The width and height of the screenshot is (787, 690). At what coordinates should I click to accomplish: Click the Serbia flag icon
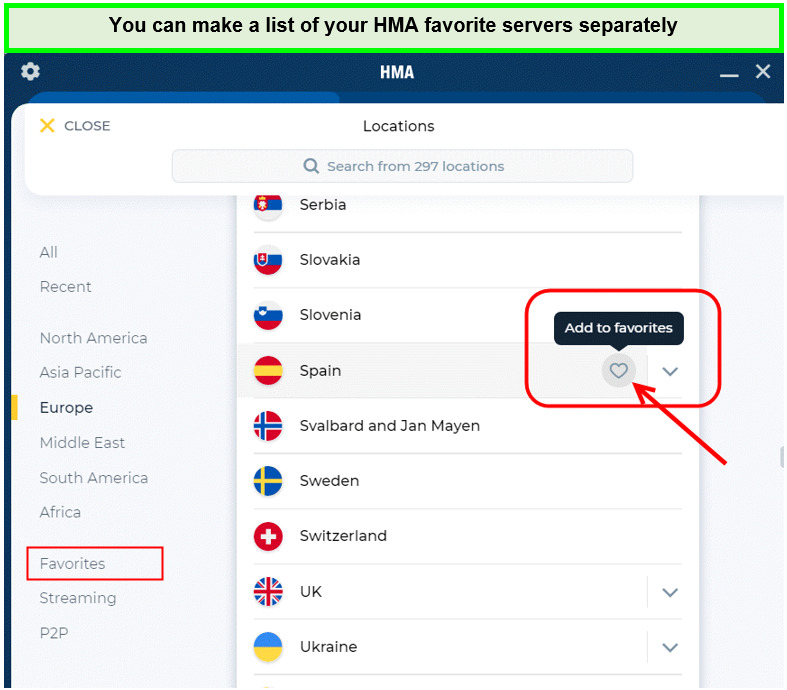point(268,206)
